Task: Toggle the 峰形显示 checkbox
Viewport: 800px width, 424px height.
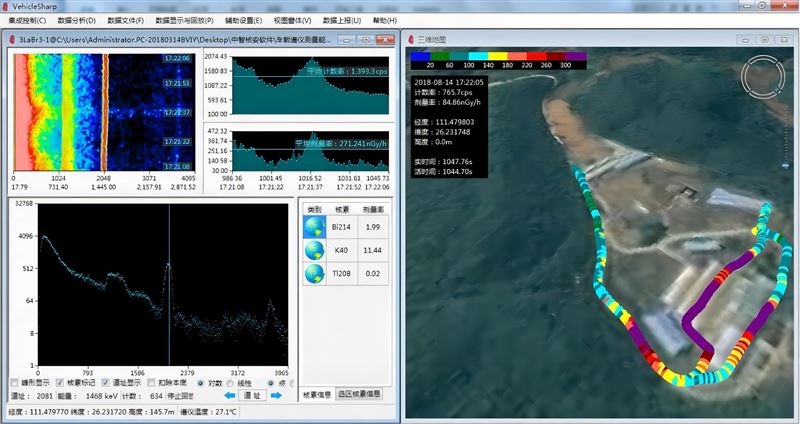Action: point(14,382)
